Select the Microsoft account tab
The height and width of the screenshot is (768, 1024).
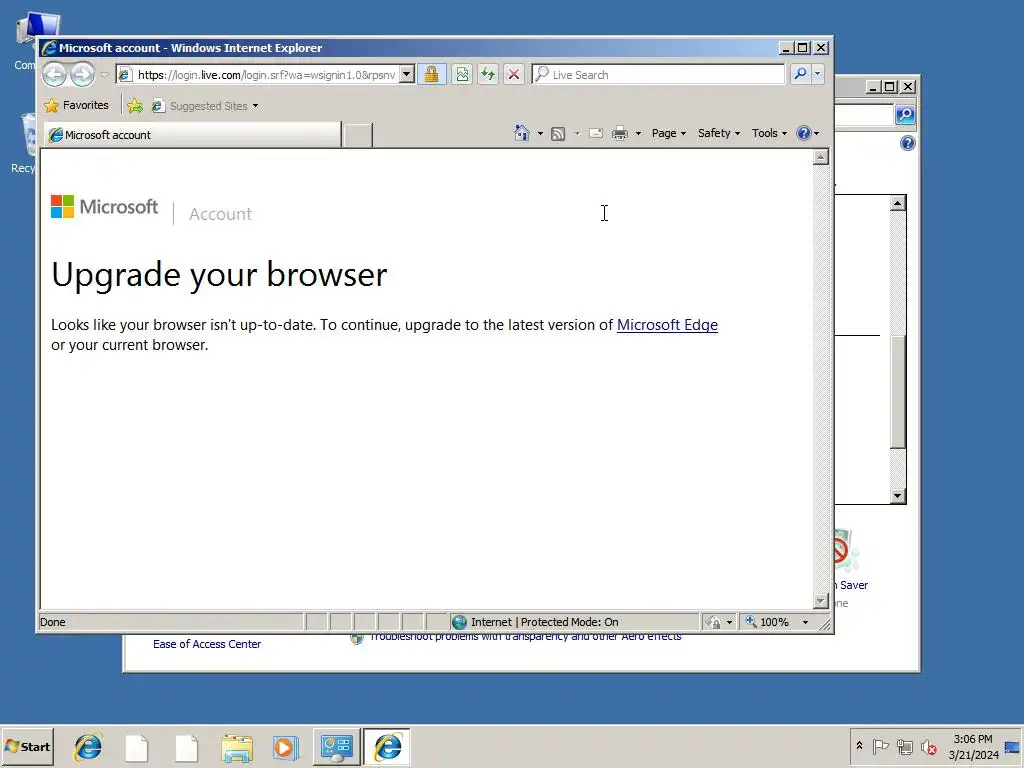(193, 135)
